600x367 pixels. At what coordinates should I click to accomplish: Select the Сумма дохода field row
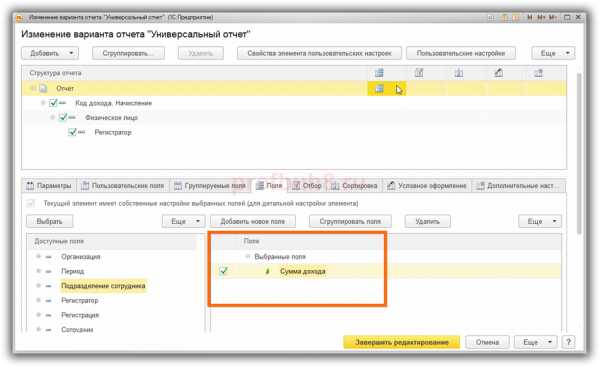tap(386, 271)
